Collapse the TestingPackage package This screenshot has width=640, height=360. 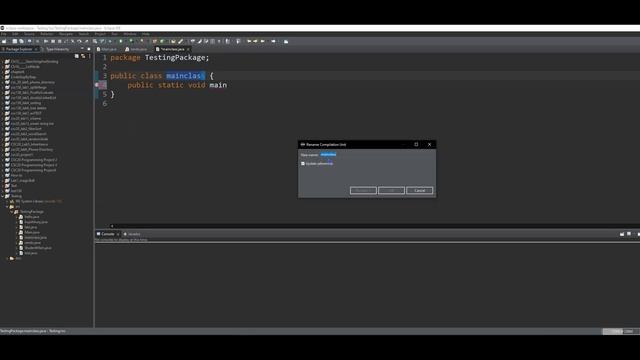click(12, 212)
